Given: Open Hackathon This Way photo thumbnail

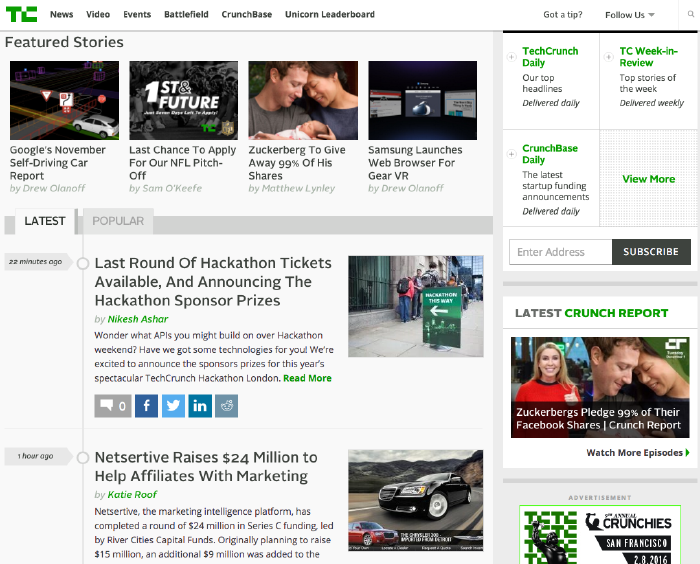Looking at the screenshot, I should click(x=416, y=306).
